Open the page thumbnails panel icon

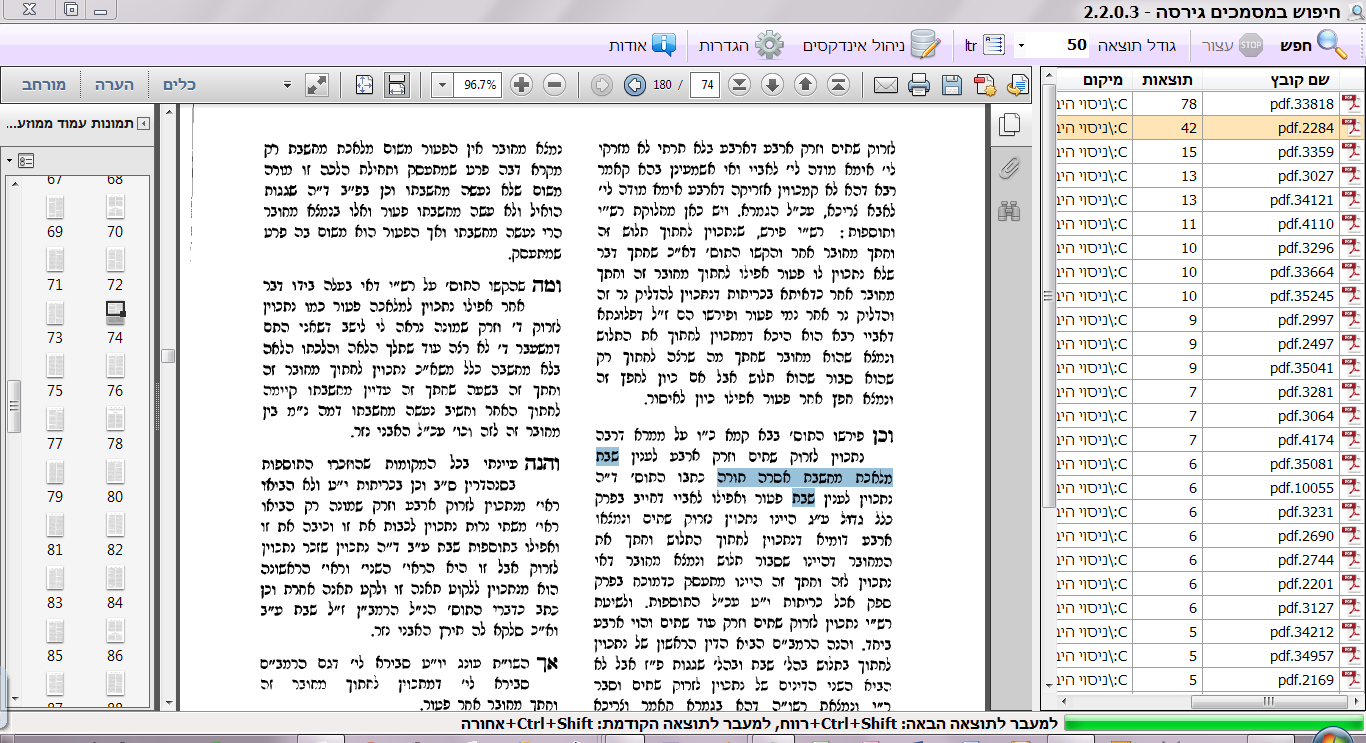[1009, 124]
